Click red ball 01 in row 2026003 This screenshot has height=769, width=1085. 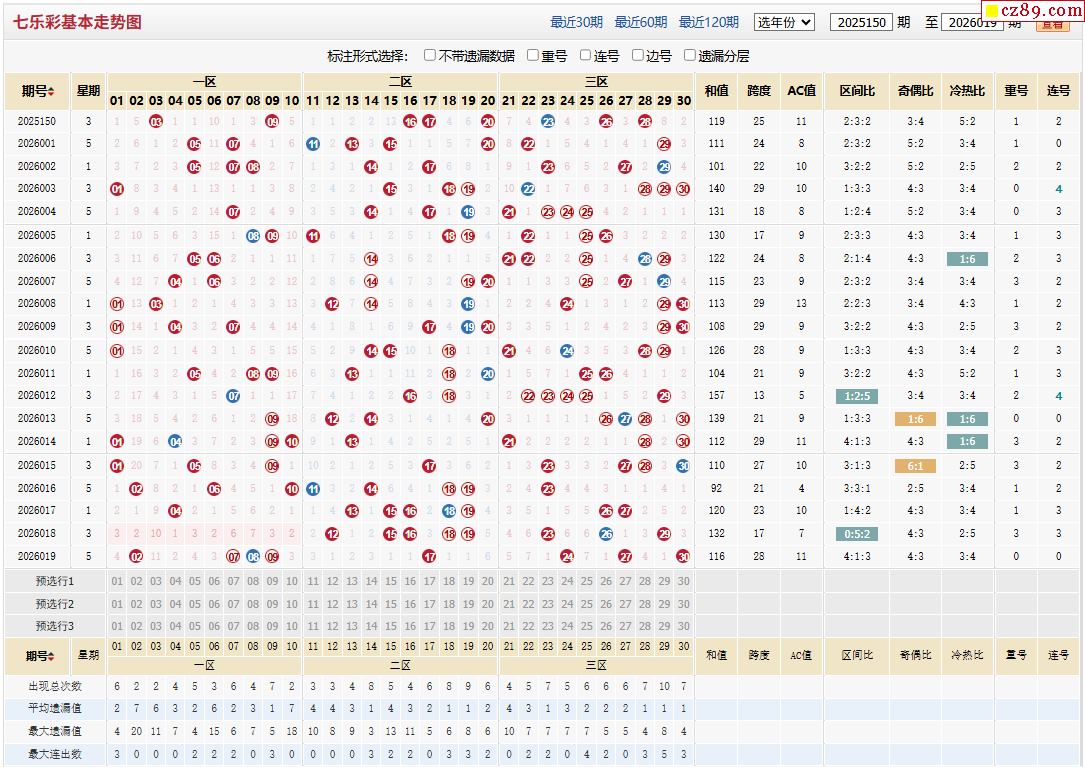[117, 189]
